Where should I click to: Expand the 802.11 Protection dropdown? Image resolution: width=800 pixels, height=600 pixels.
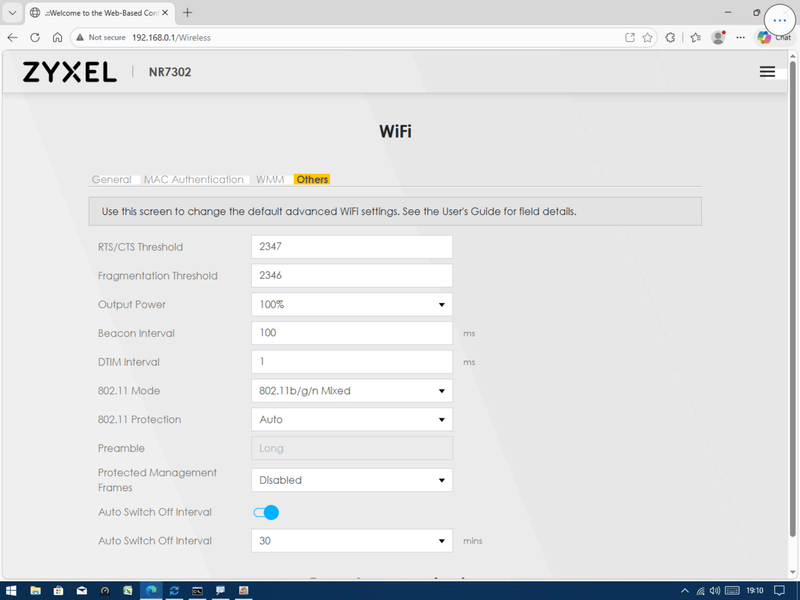352,419
